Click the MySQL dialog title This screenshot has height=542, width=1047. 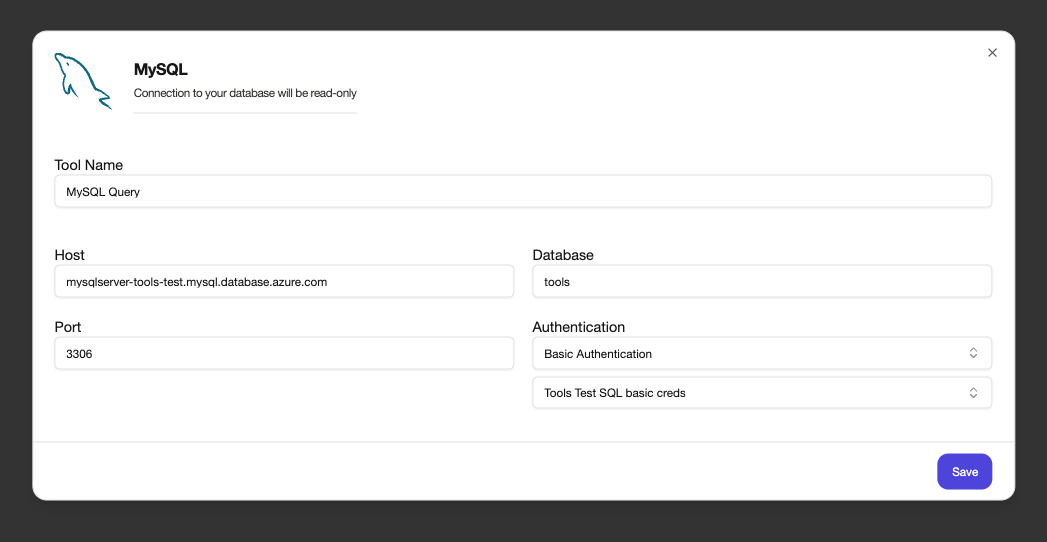[161, 69]
